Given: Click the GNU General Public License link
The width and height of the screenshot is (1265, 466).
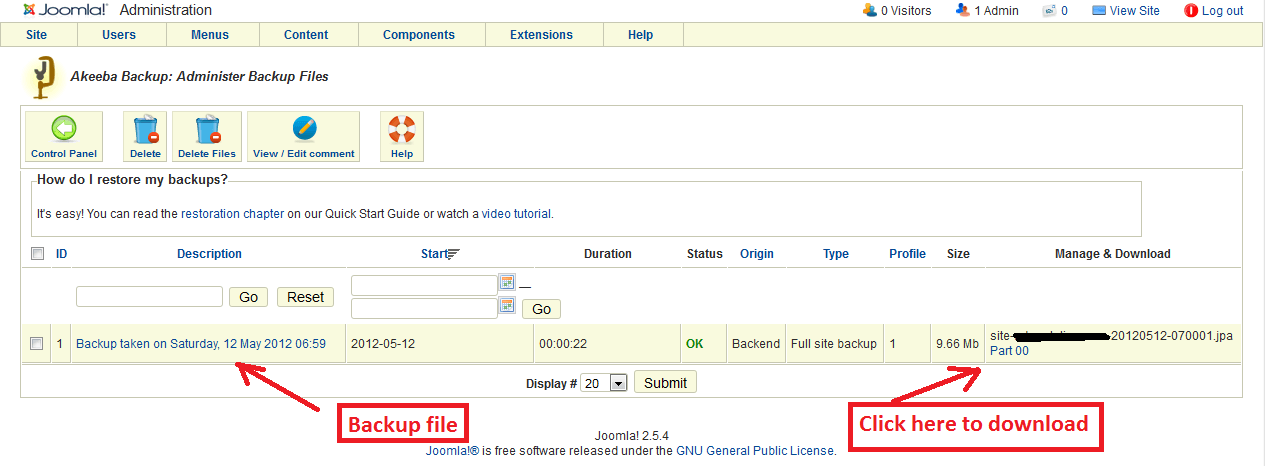Looking at the screenshot, I should point(755,451).
